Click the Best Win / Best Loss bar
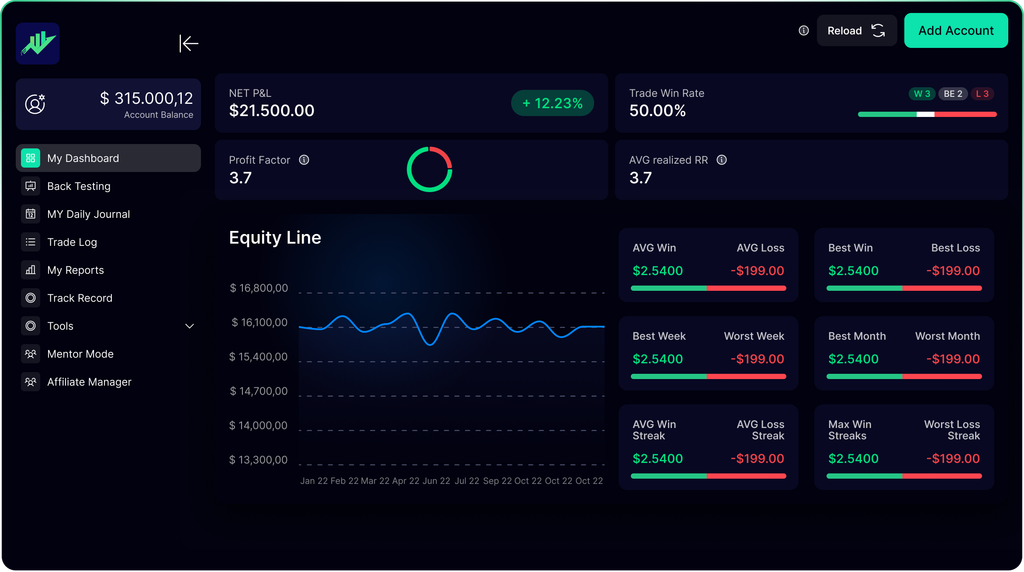This screenshot has height=572, width=1024. click(x=904, y=288)
